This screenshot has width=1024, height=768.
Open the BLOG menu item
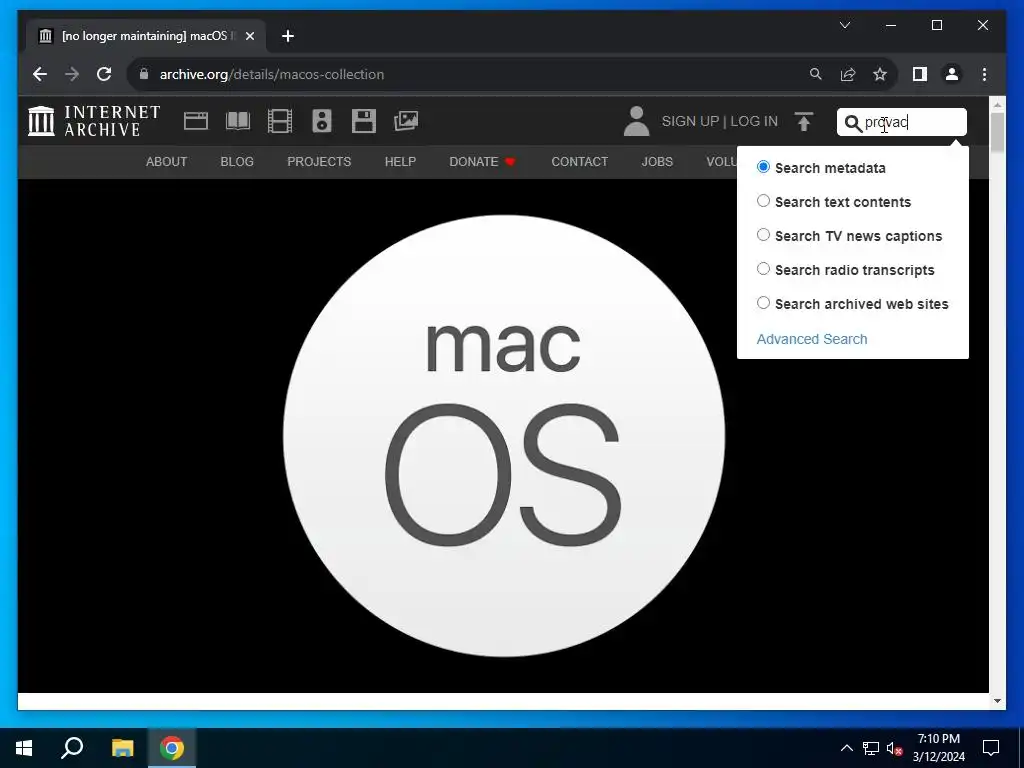click(237, 161)
